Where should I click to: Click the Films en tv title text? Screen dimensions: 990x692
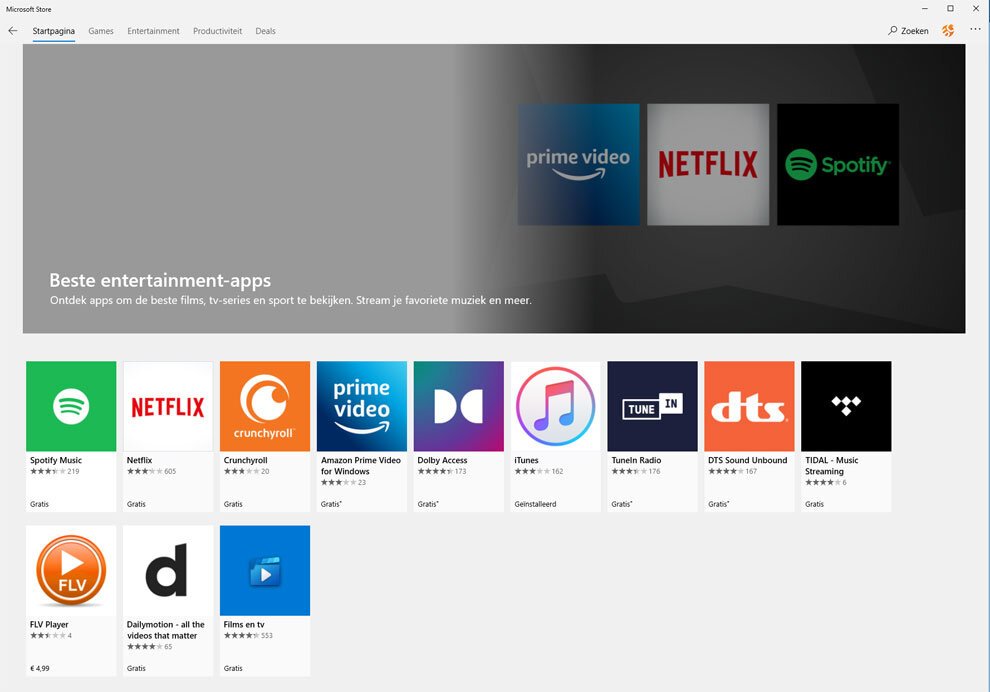(x=244, y=624)
